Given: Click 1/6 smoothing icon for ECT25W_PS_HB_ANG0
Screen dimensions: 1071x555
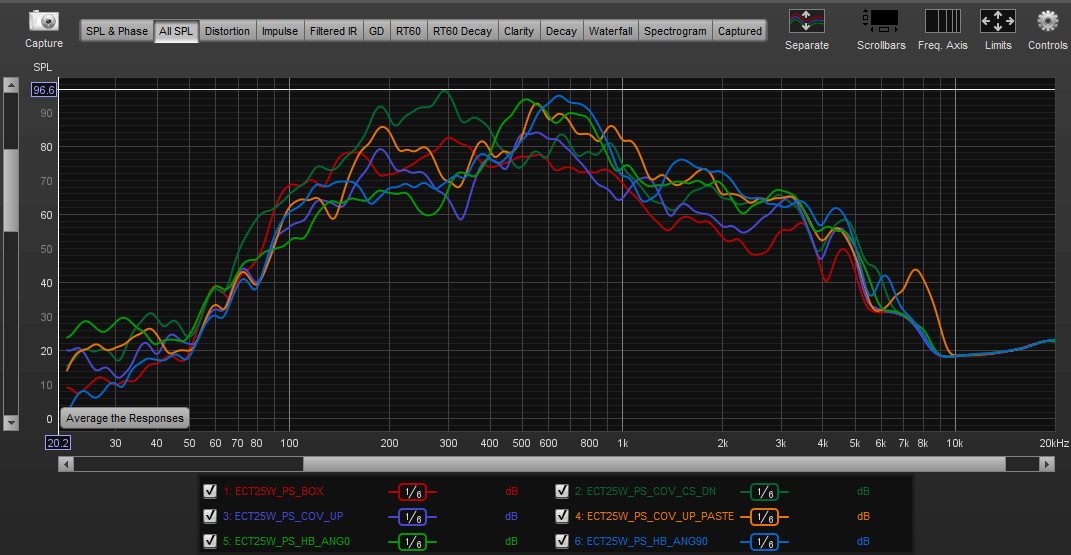Looking at the screenshot, I should [x=413, y=542].
